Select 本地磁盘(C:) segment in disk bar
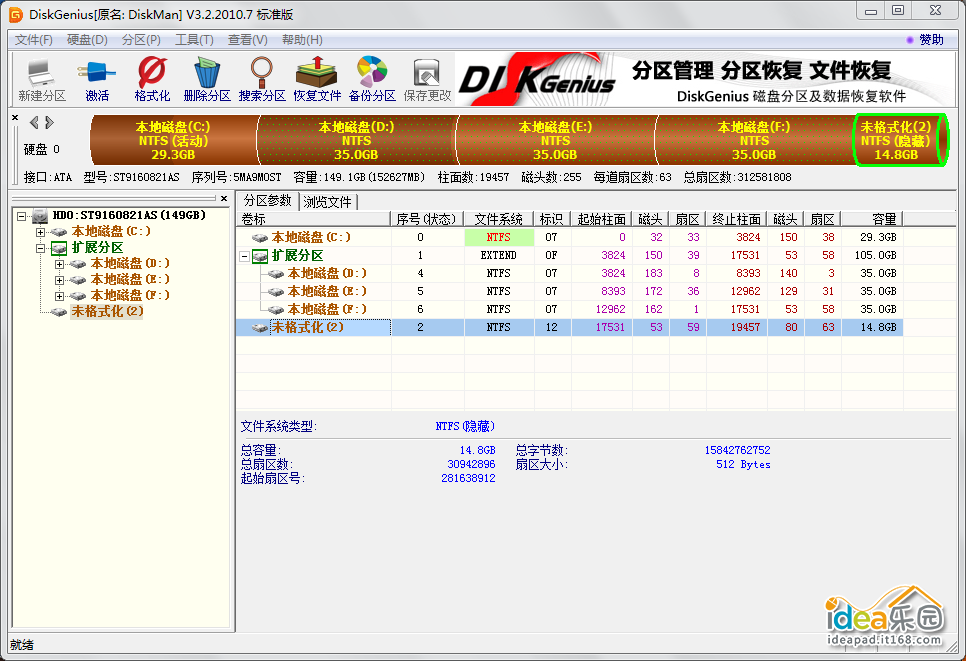This screenshot has width=966, height=661. click(173, 140)
